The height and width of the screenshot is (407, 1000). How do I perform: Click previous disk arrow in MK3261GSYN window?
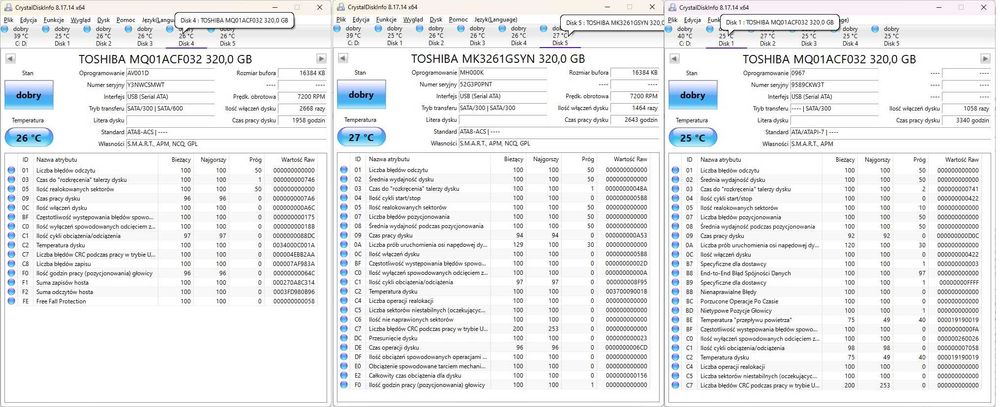(342, 59)
